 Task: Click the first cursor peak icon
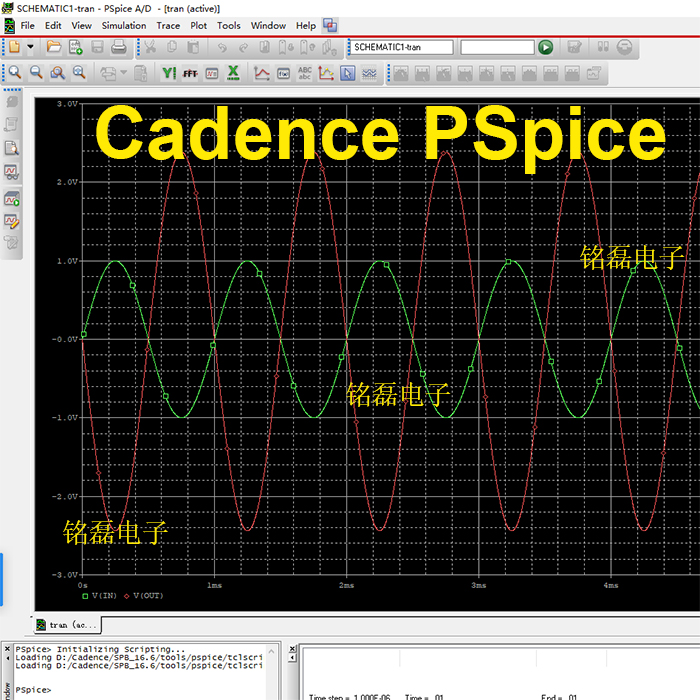(400, 73)
